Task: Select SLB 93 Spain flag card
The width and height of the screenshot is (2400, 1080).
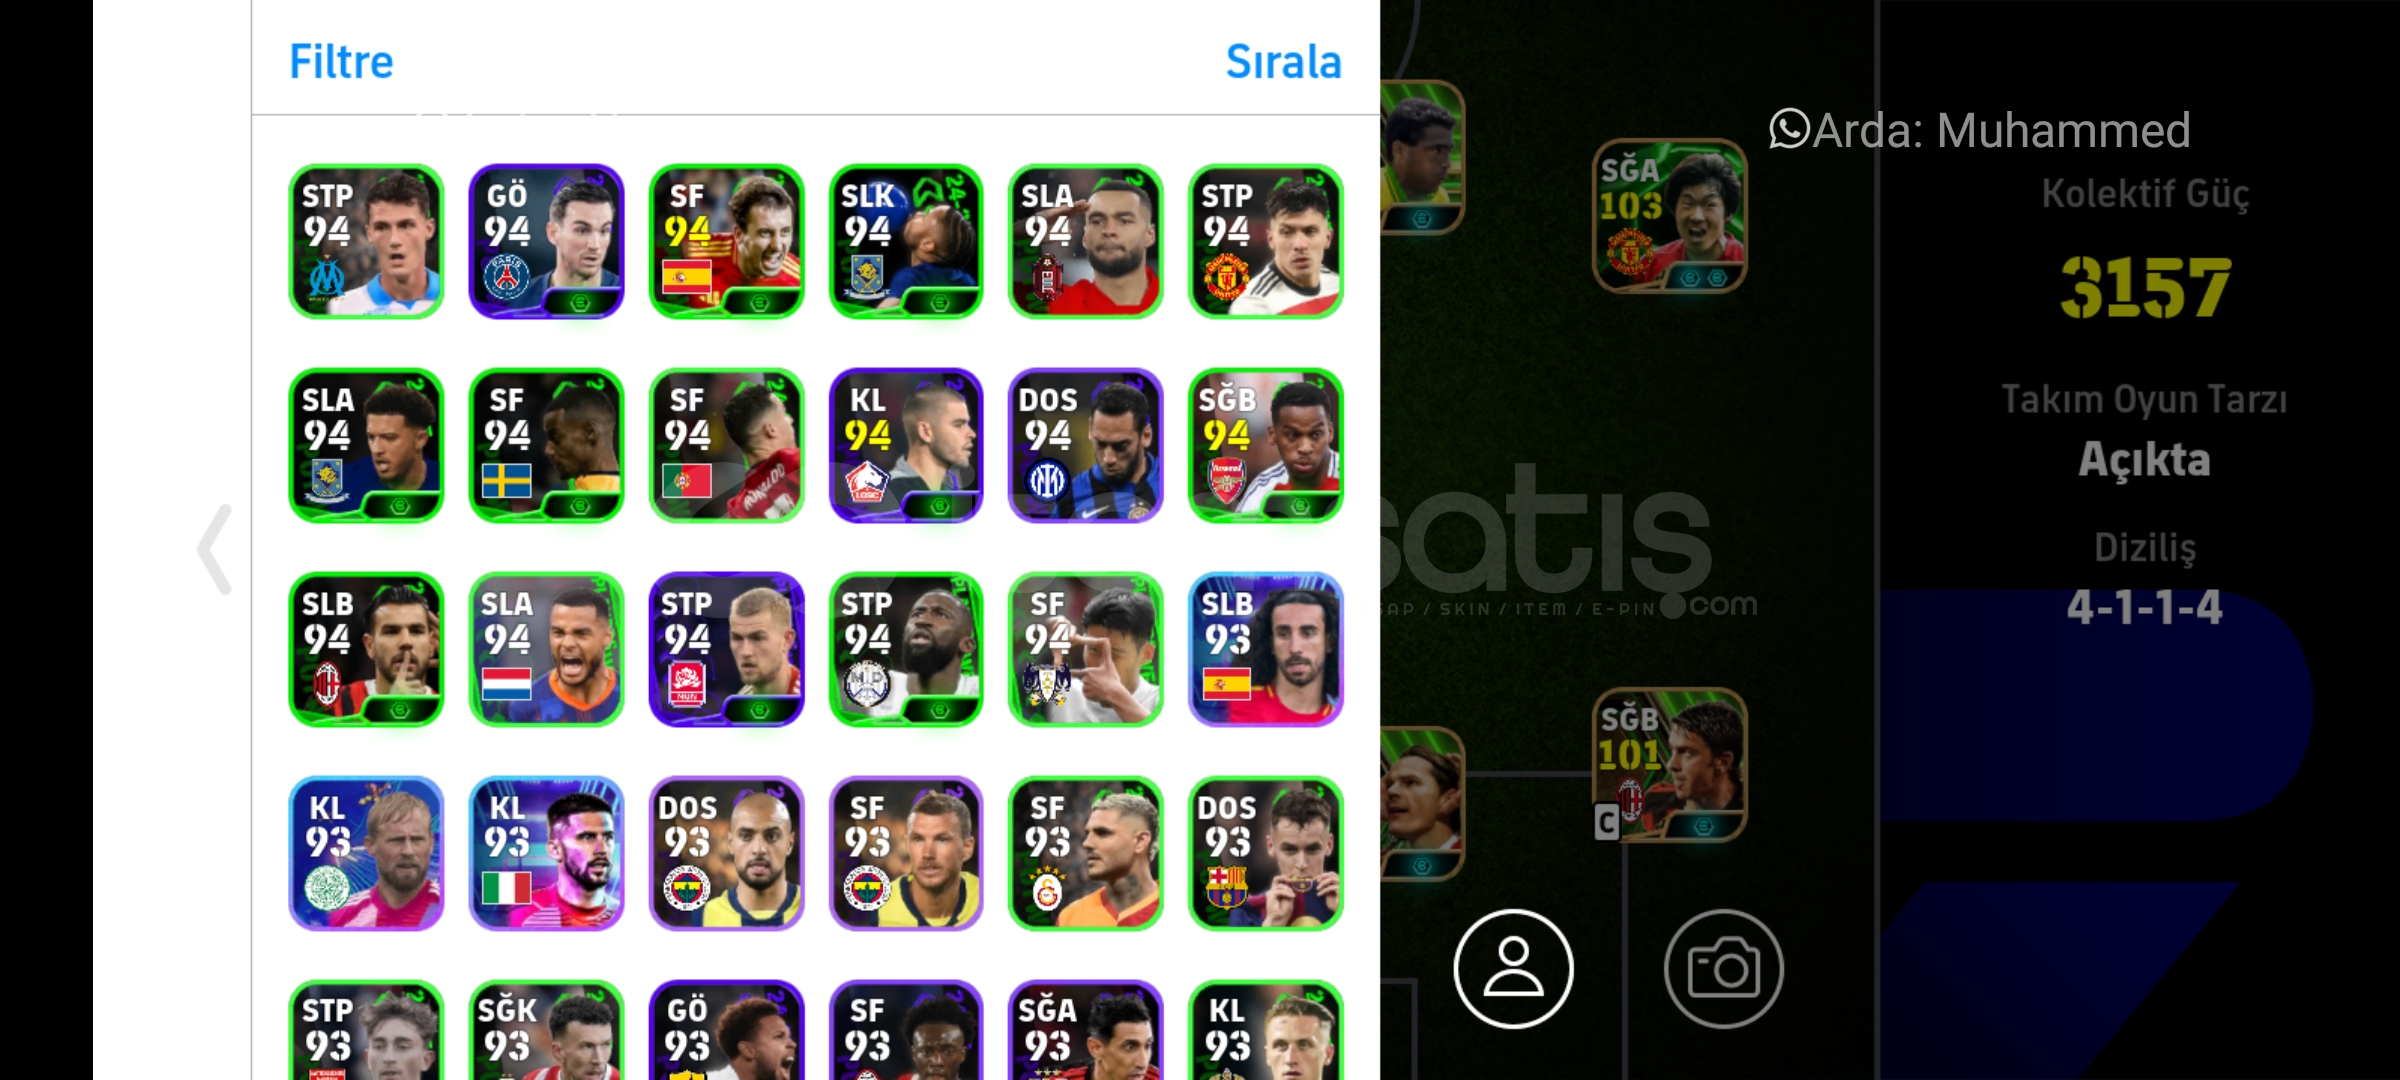Action: point(1266,650)
